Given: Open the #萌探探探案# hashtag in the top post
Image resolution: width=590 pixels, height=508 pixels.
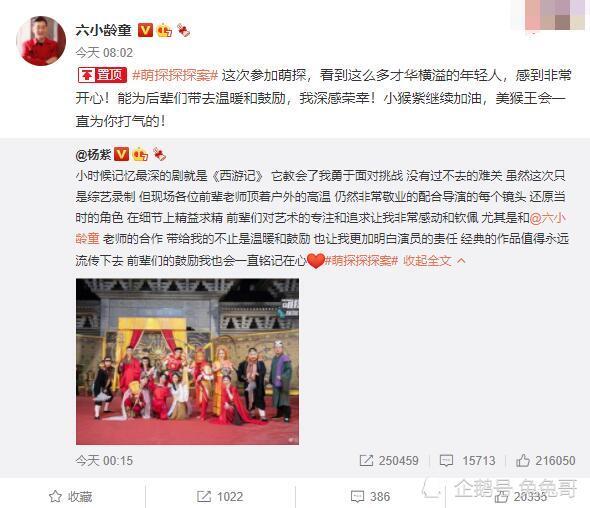Looking at the screenshot, I should pyautogui.click(x=175, y=75).
